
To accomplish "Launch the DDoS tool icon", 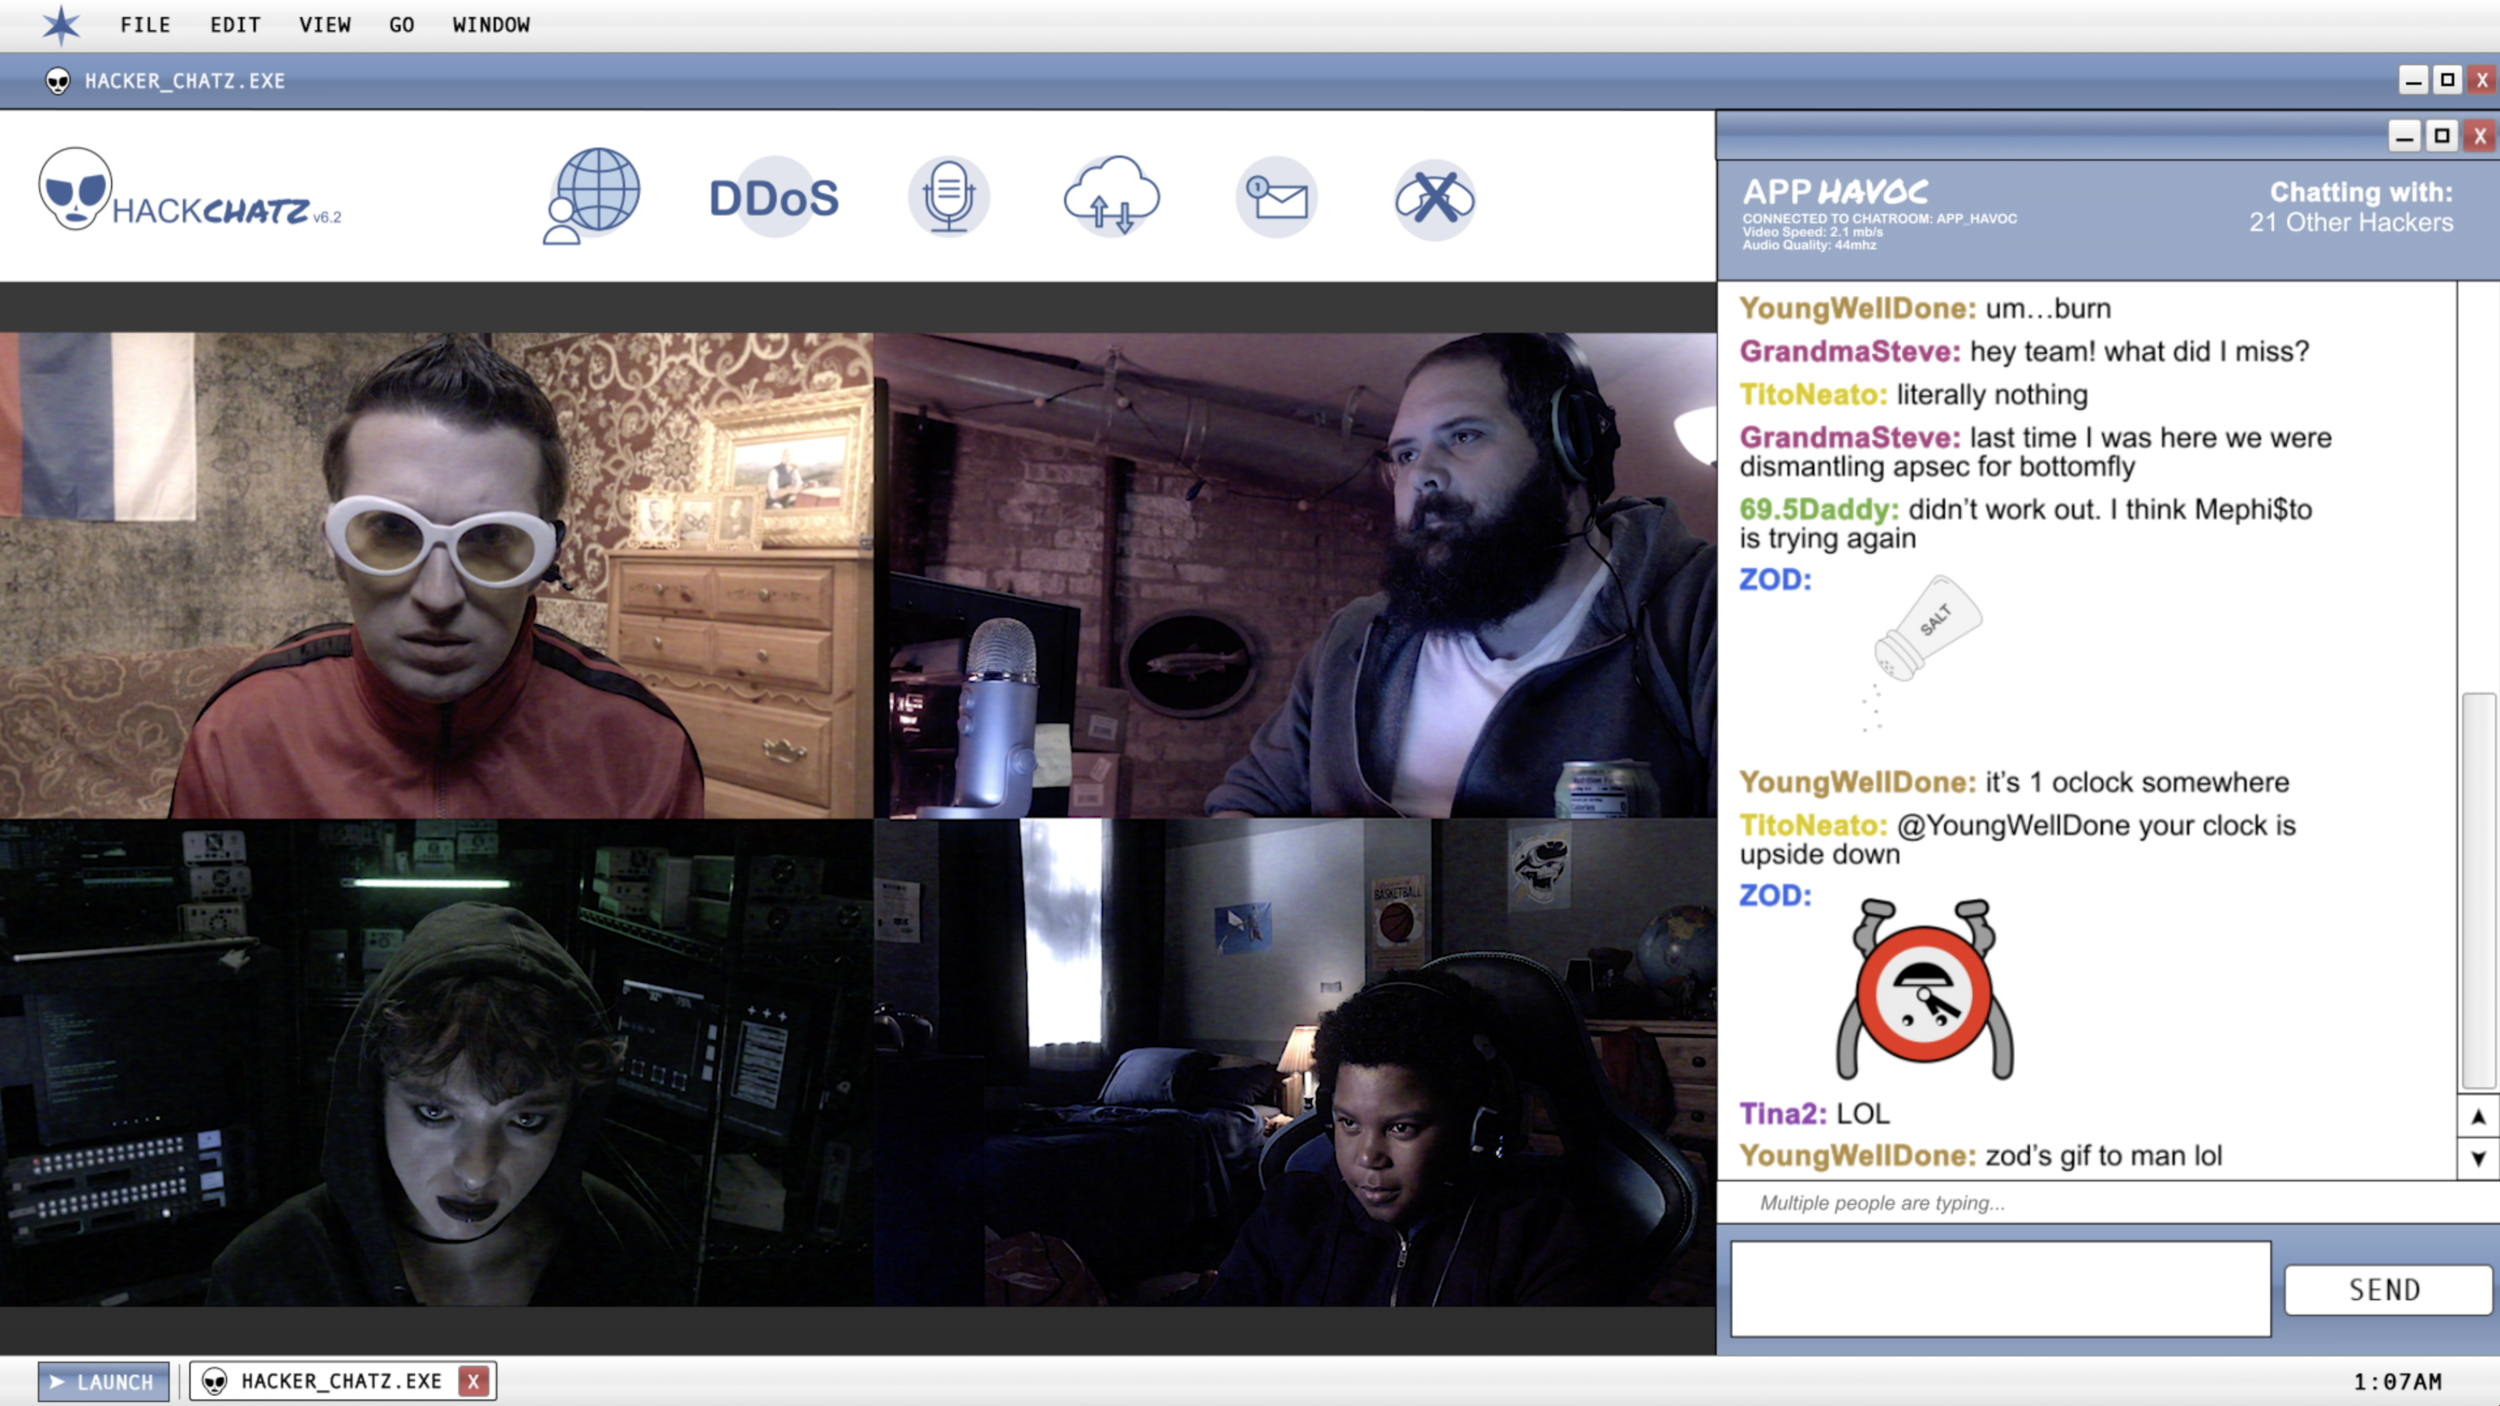I will 774,197.
